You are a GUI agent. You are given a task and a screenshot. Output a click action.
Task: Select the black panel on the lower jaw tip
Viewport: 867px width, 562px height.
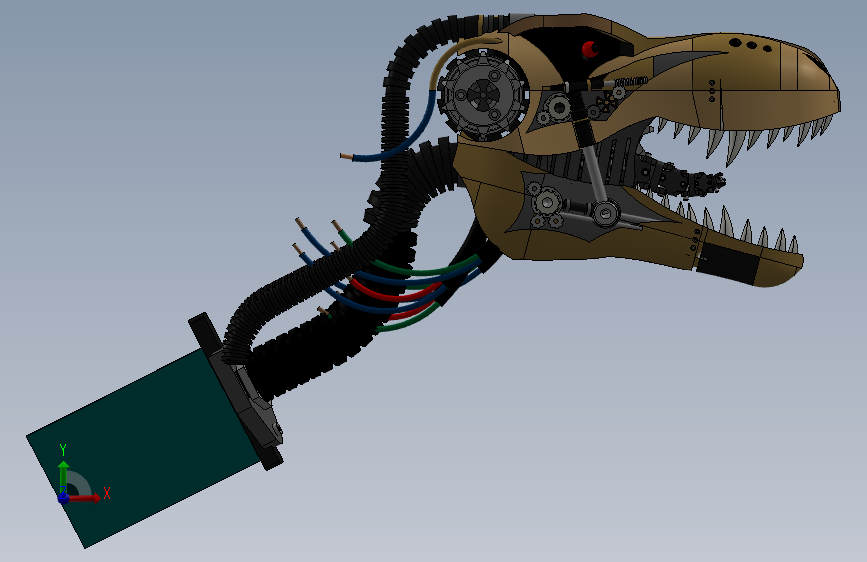click(x=728, y=262)
